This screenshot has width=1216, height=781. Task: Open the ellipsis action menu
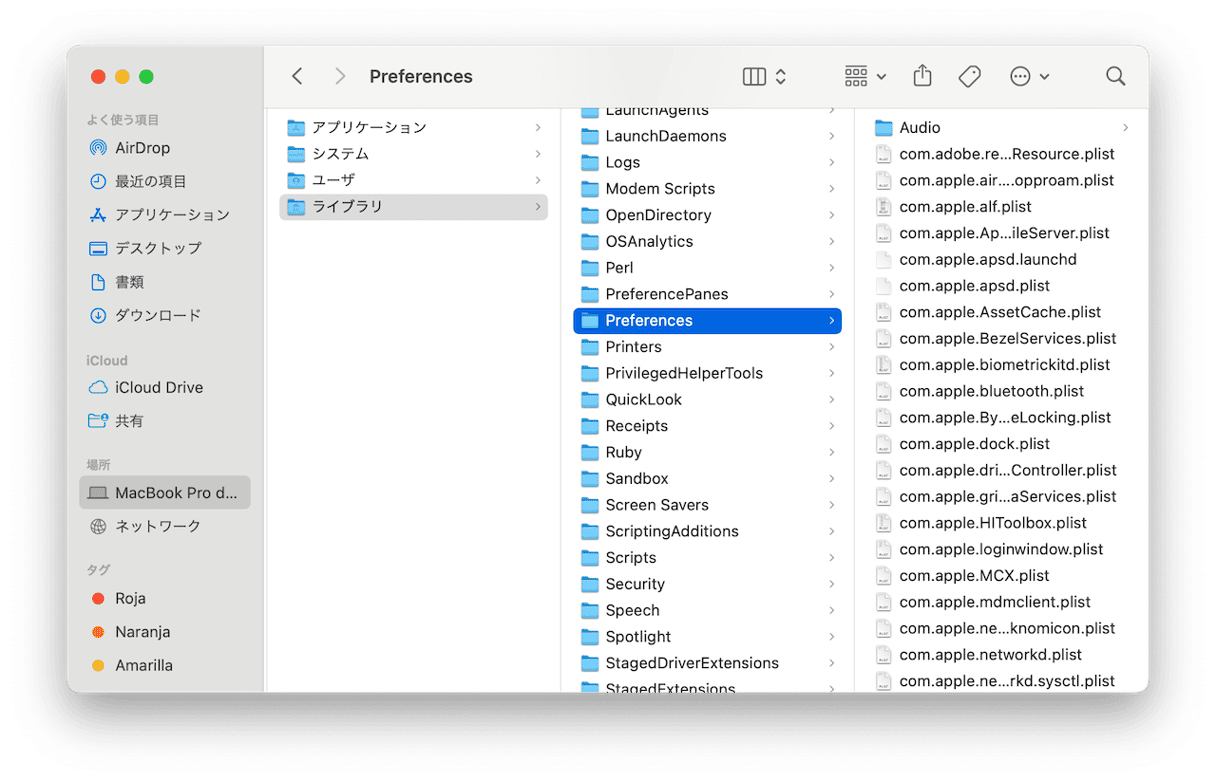(1029, 77)
